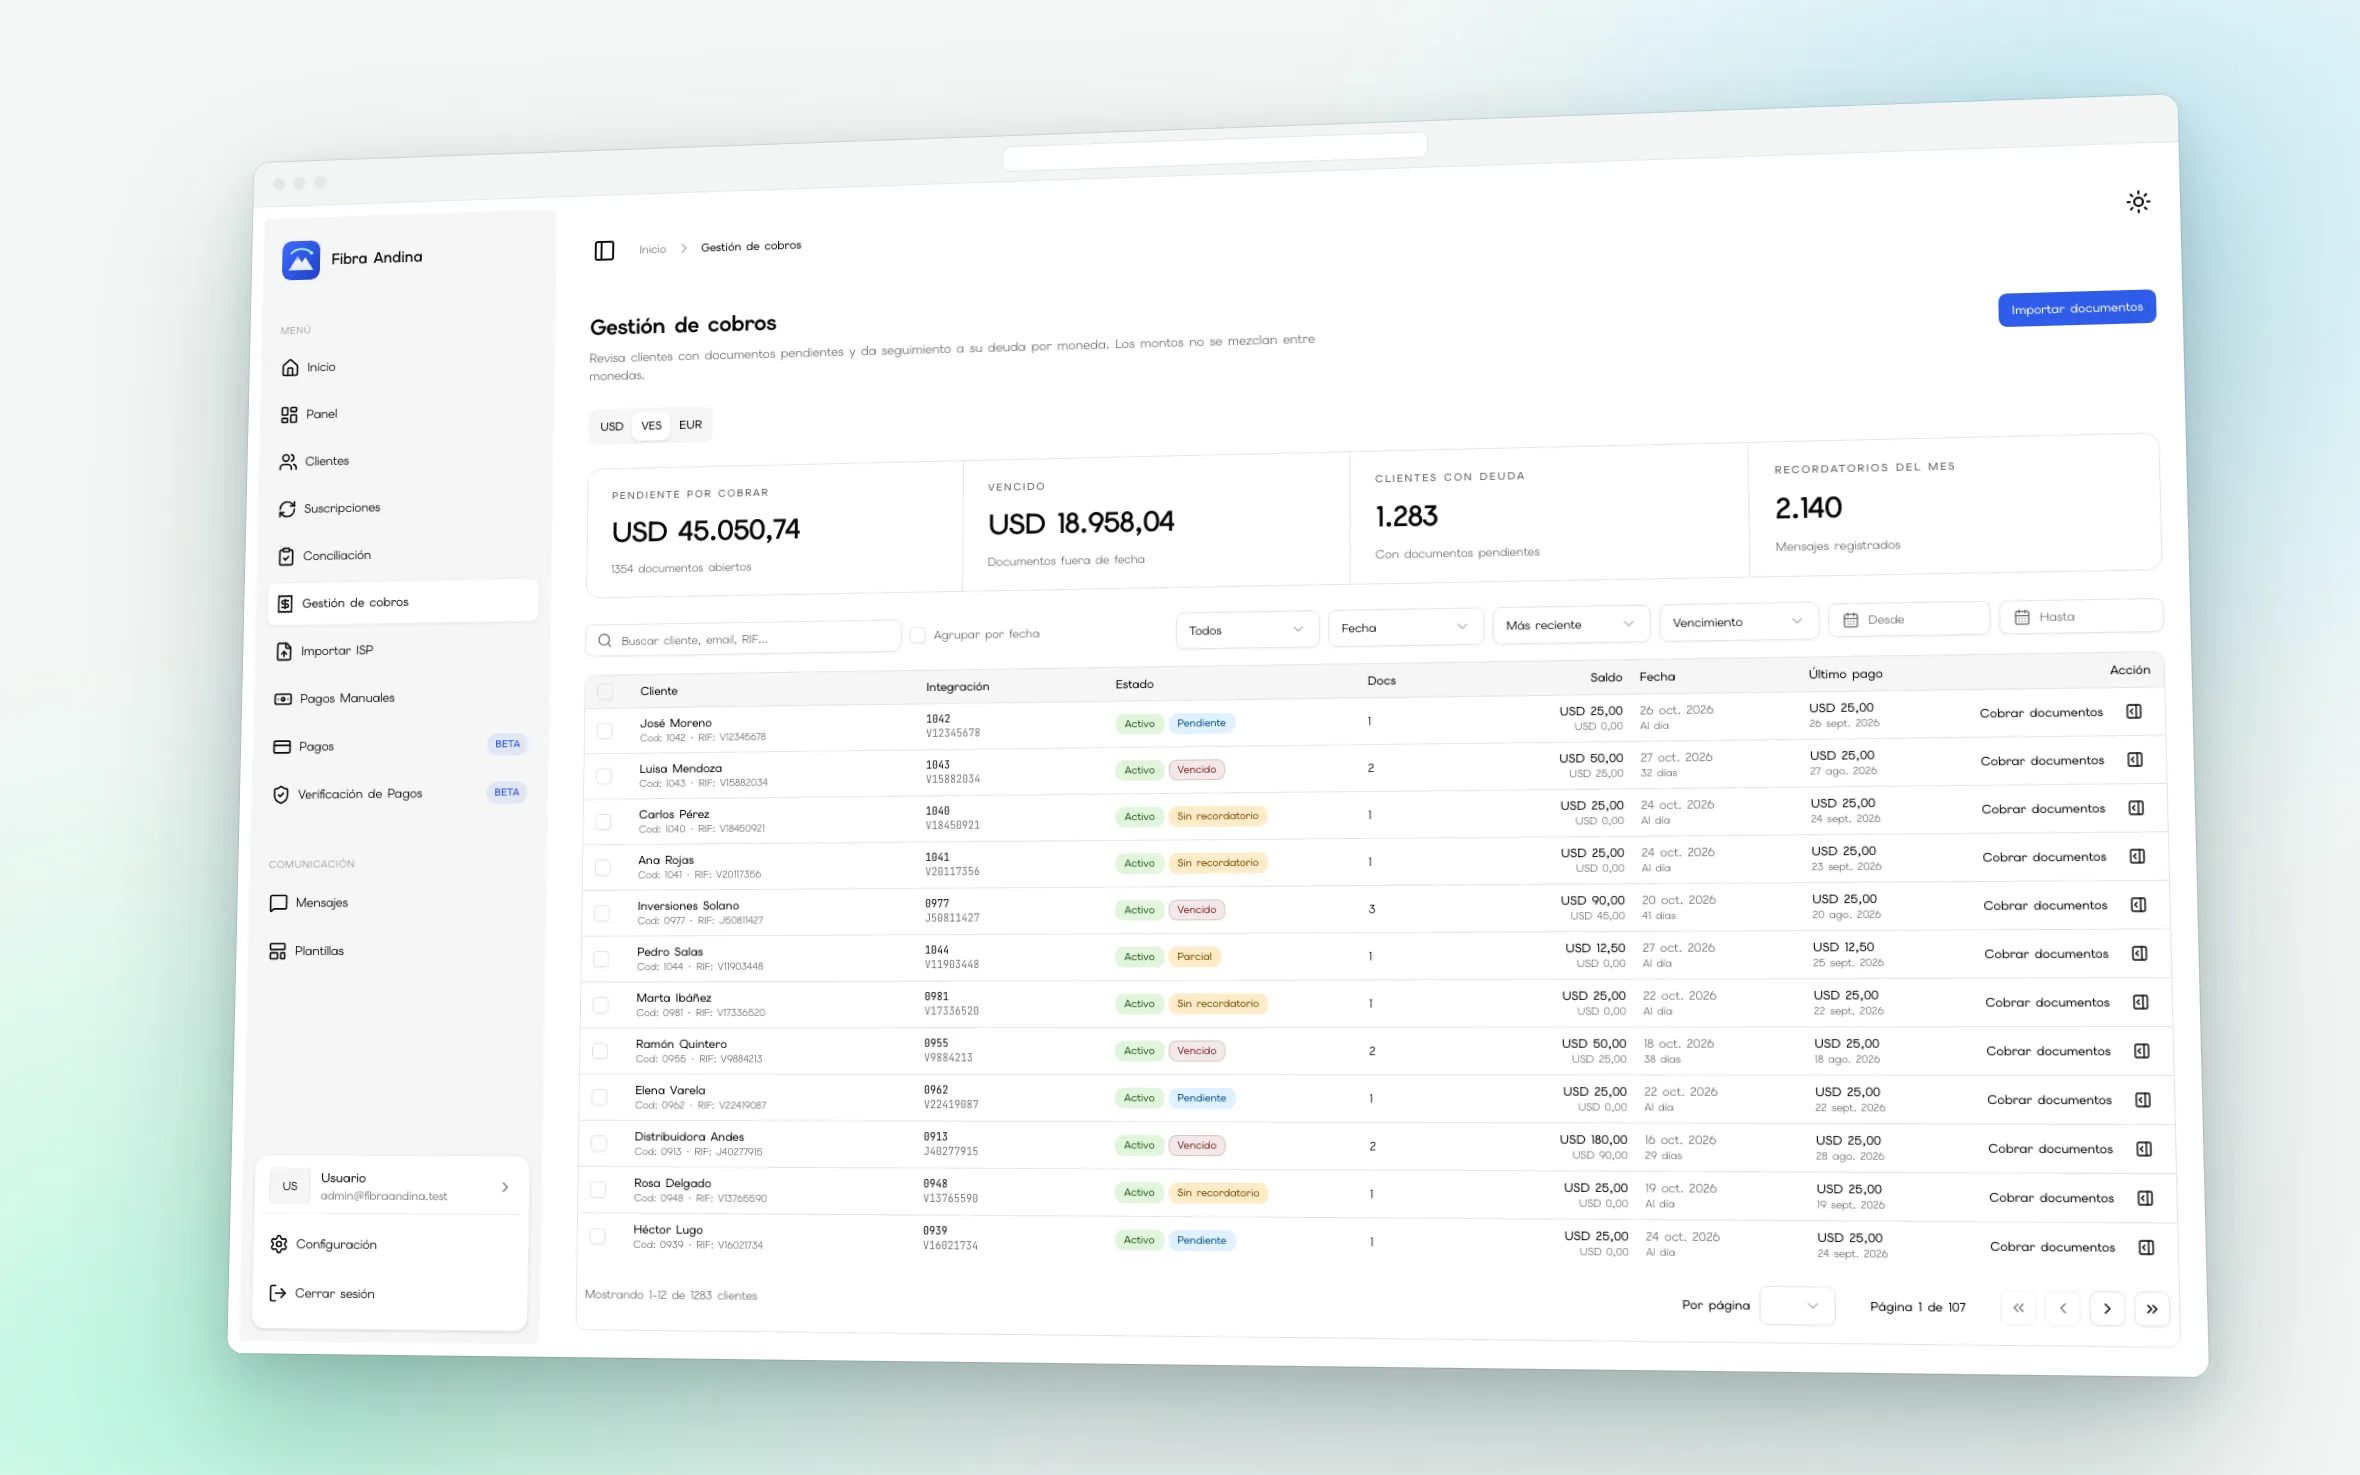The width and height of the screenshot is (2360, 1475).
Task: Enable the Agrupar por fecha checkbox
Action: point(917,635)
